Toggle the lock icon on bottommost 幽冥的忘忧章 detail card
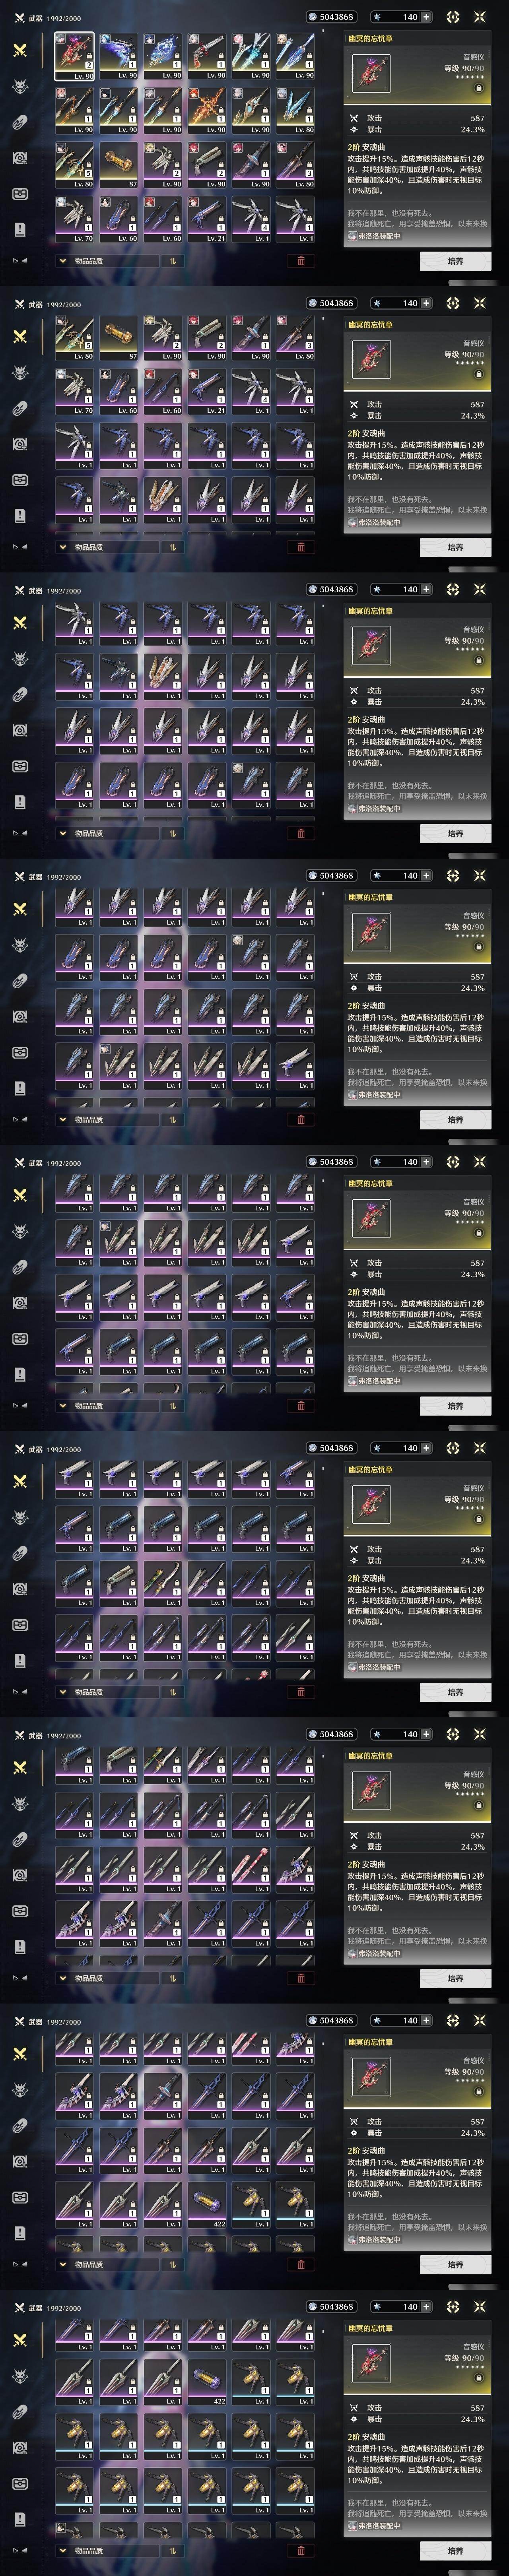Viewport: 509px width, 2576px height. click(478, 2378)
